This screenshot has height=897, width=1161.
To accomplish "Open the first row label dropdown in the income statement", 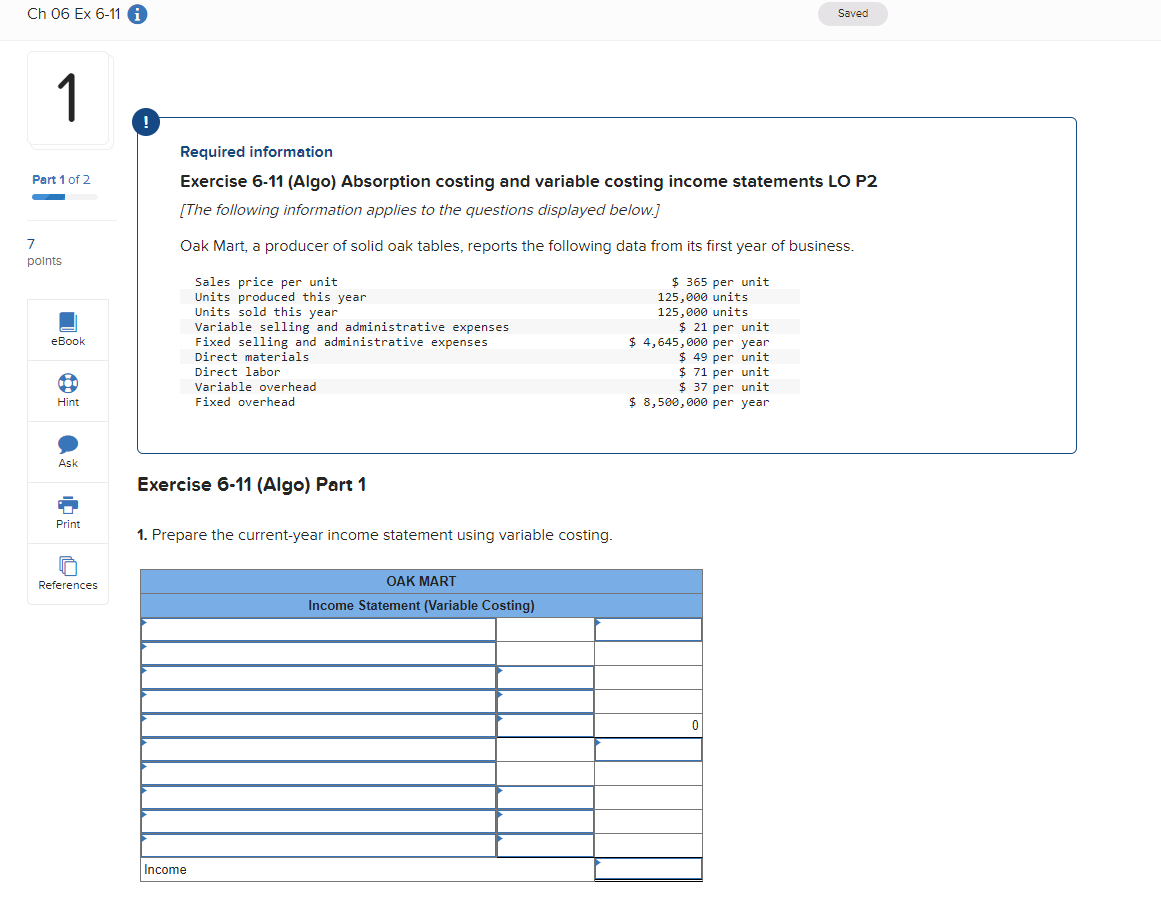I will 320,629.
